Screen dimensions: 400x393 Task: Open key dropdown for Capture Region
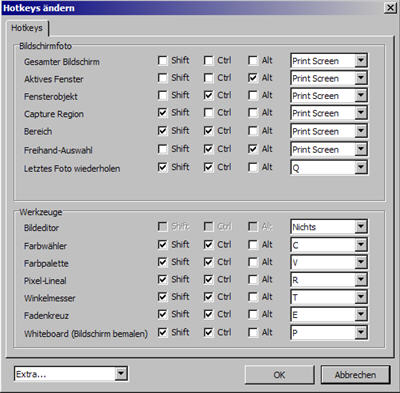coord(361,113)
